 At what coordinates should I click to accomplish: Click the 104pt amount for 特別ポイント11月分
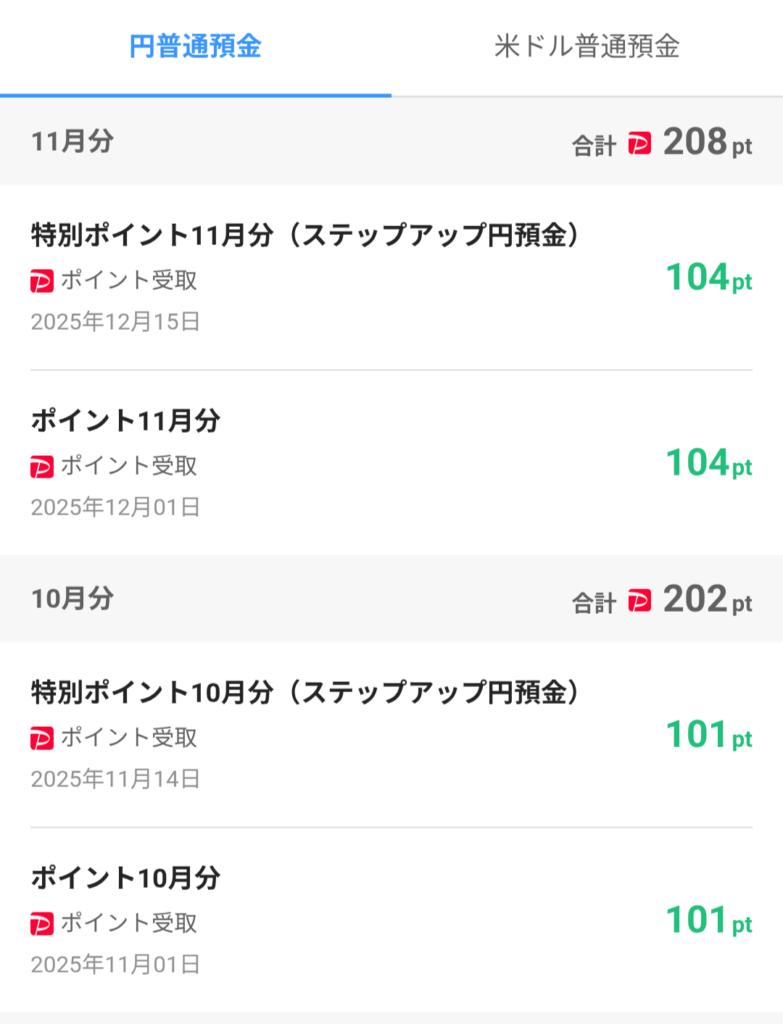(x=708, y=278)
